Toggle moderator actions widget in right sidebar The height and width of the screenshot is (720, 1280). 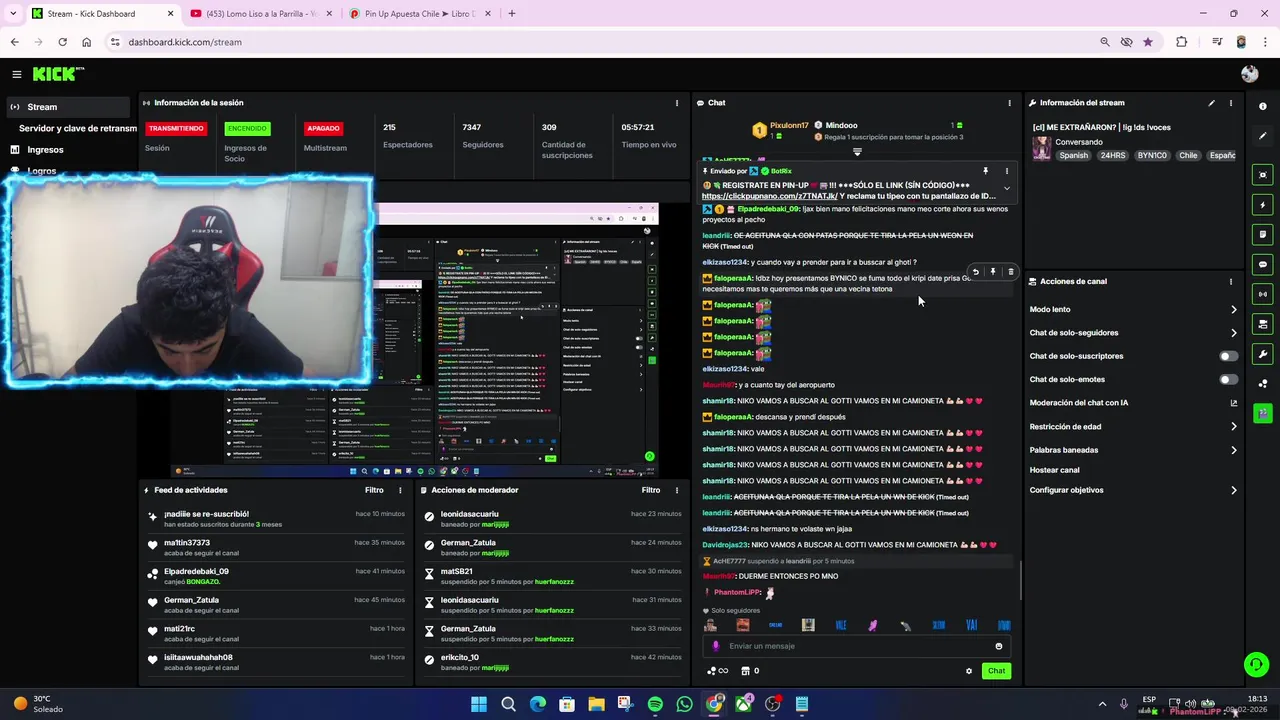pyautogui.click(x=1263, y=324)
